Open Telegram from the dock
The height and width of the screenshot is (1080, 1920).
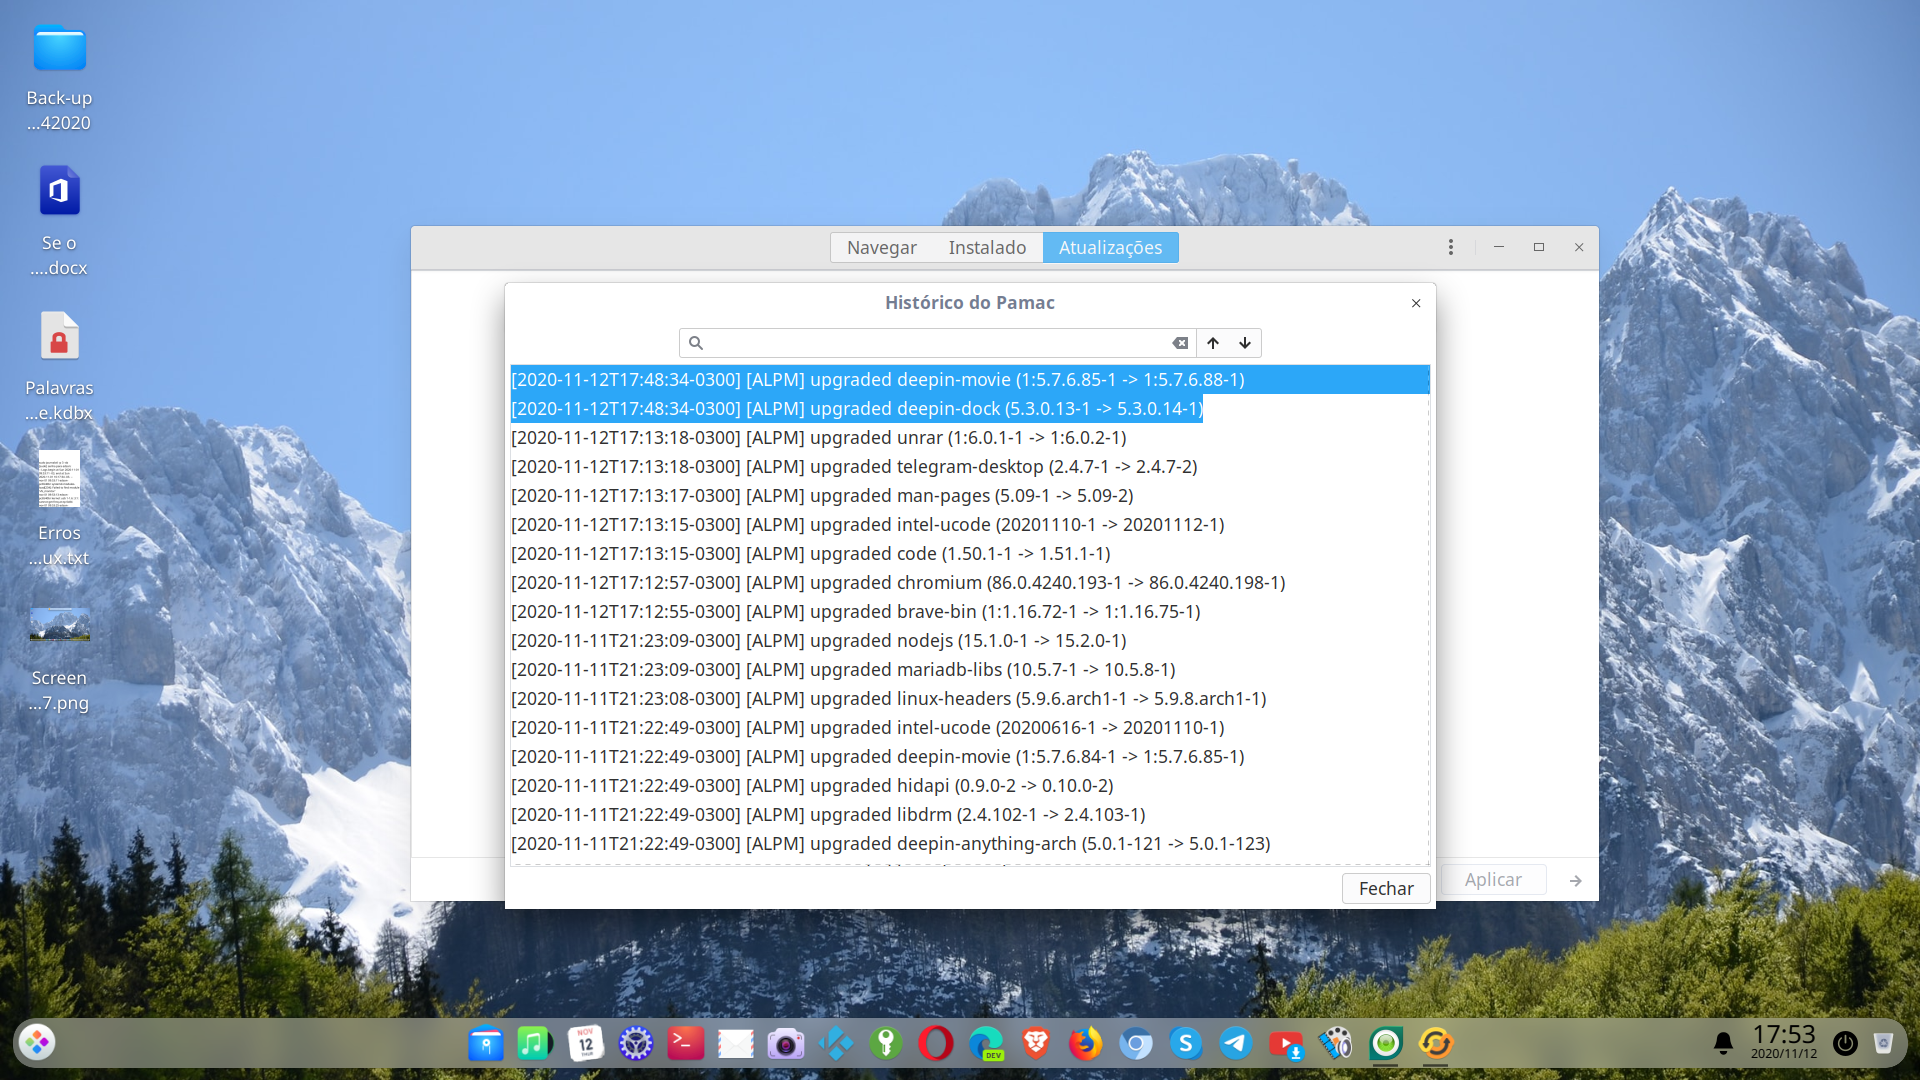click(1237, 1043)
